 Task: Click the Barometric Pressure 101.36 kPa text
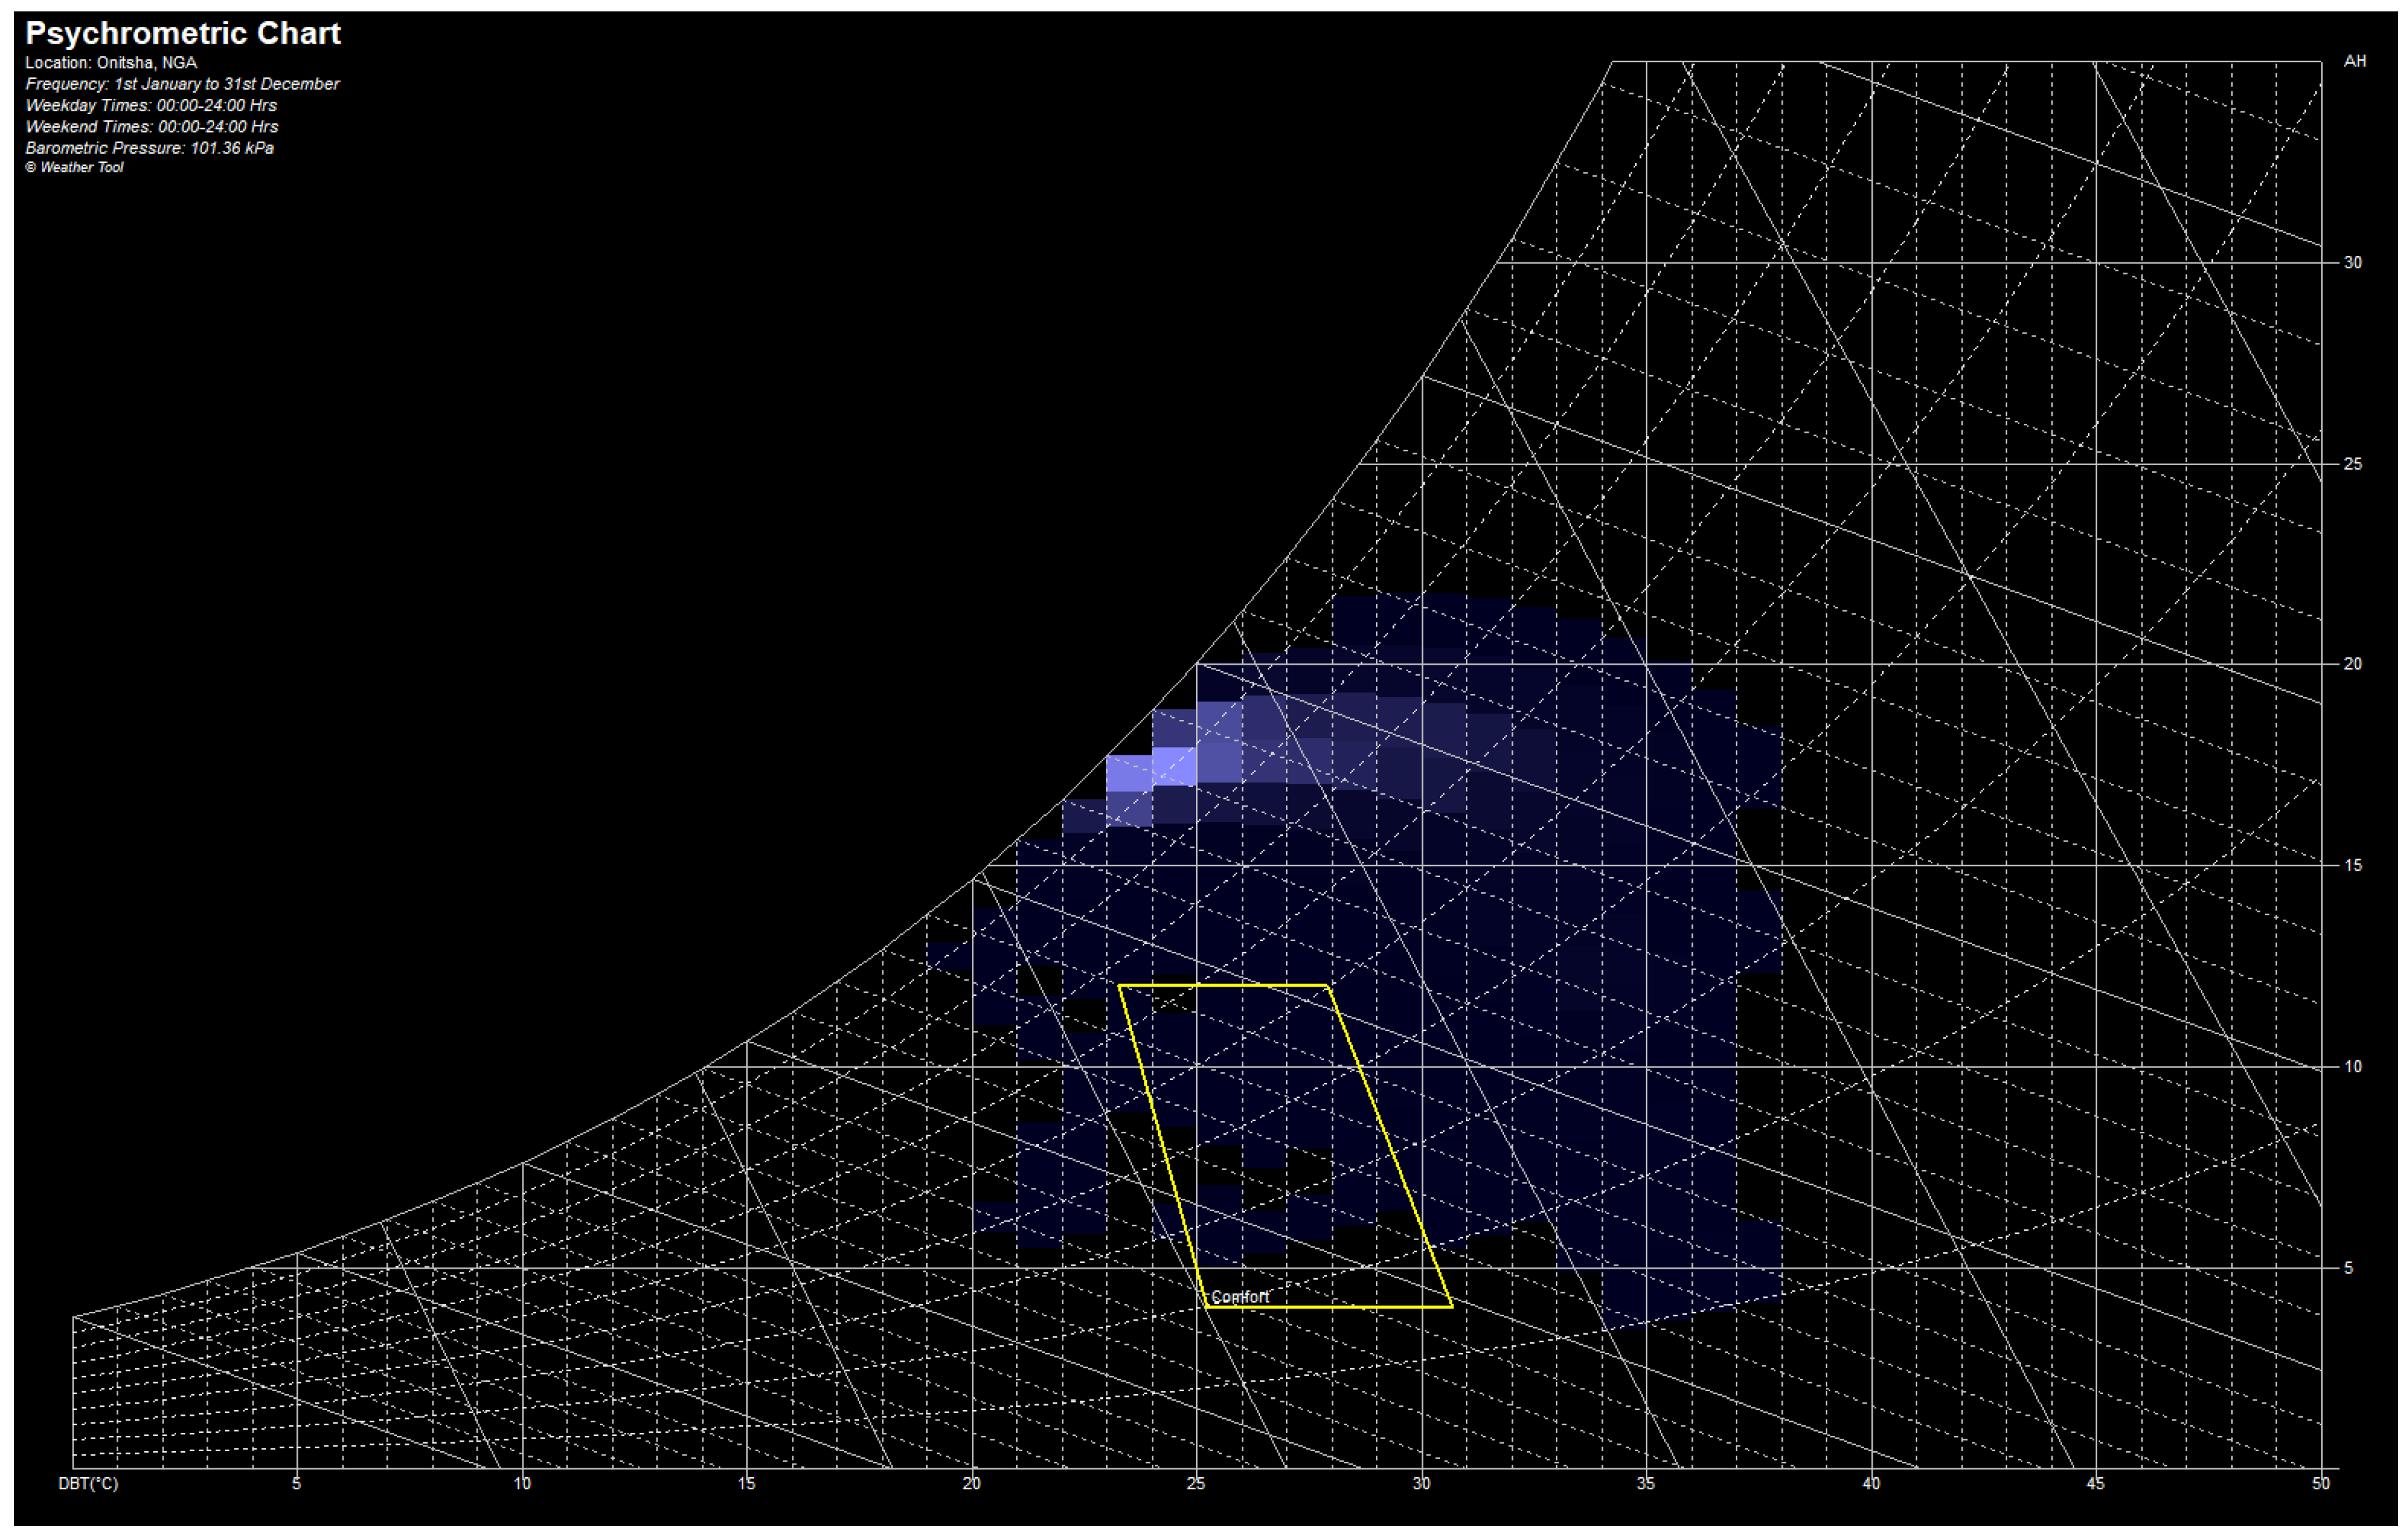click(149, 148)
